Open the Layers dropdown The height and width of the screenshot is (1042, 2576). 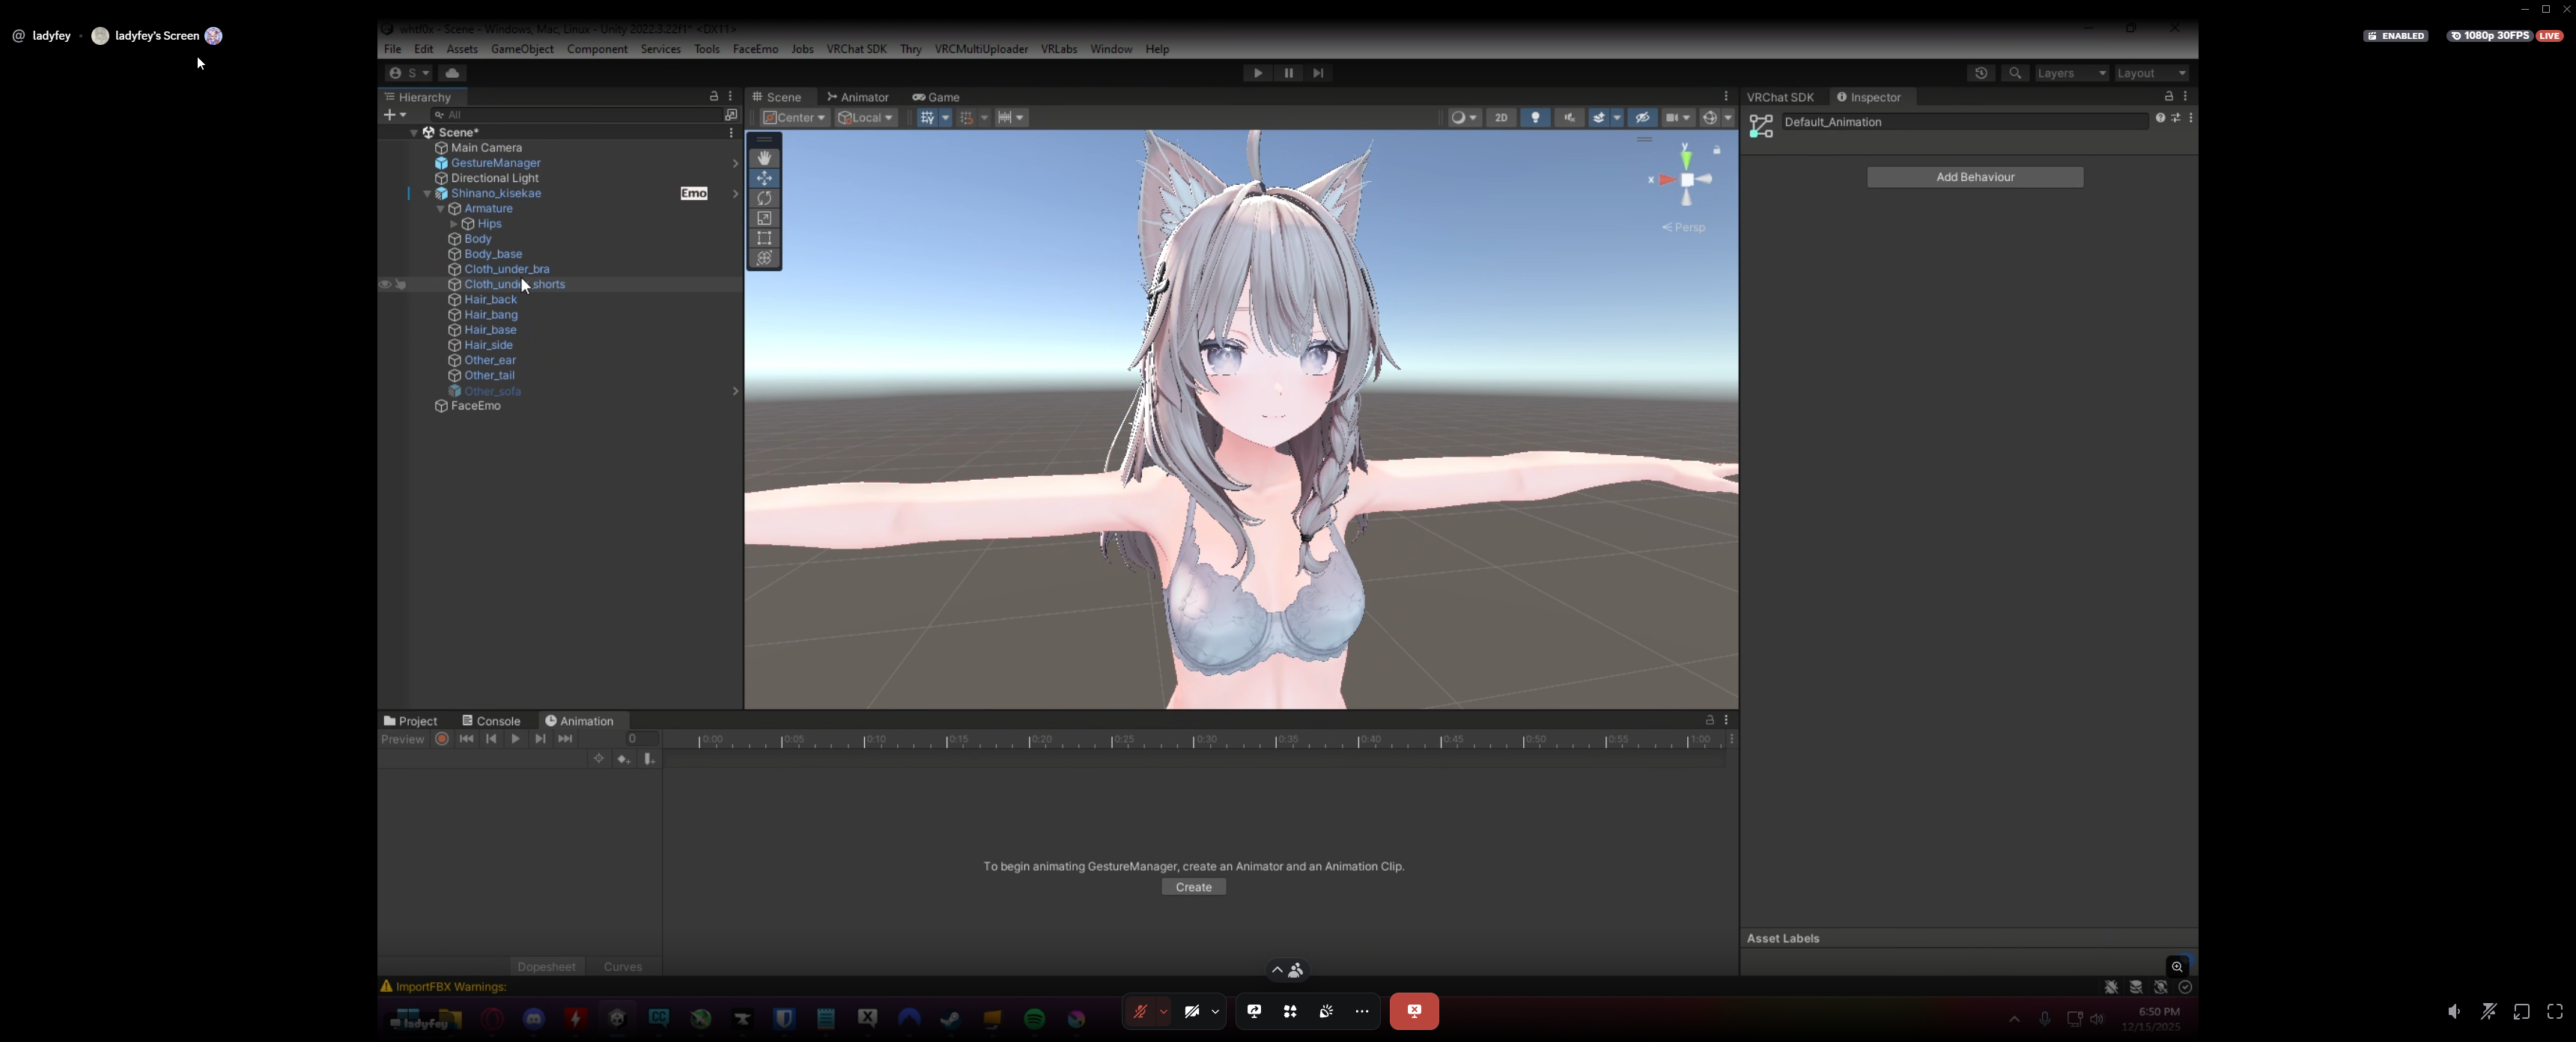pos(2071,73)
